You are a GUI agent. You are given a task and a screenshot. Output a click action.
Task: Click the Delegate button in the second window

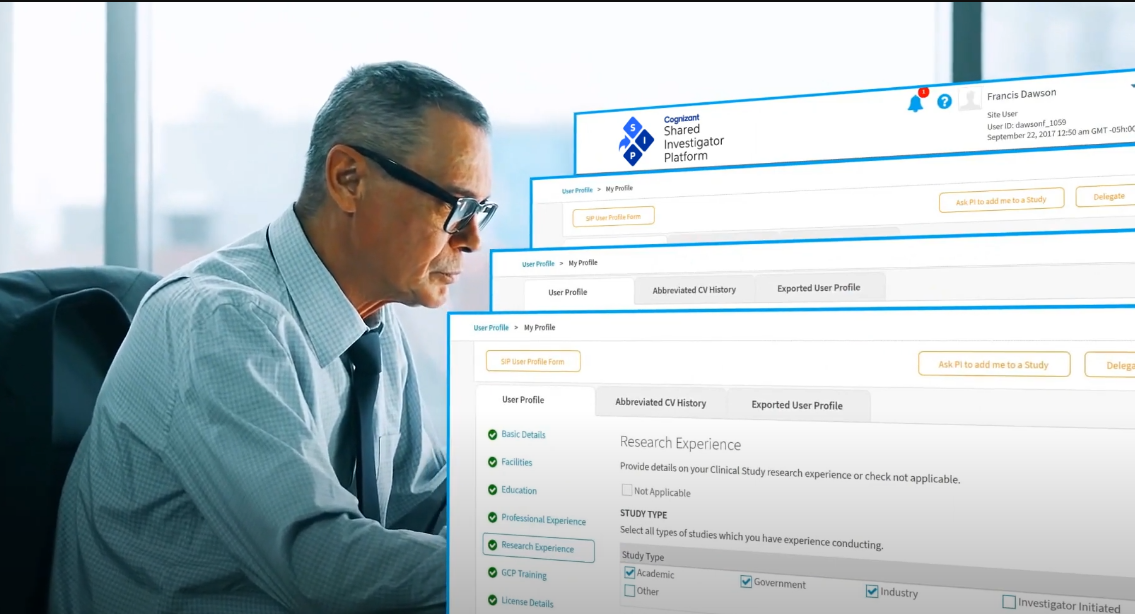coord(1107,196)
